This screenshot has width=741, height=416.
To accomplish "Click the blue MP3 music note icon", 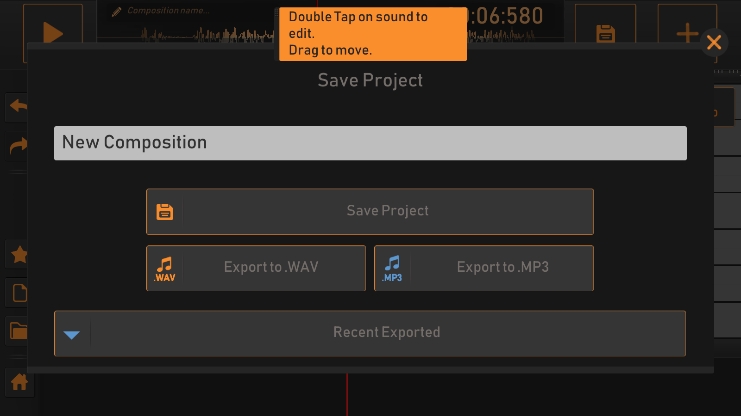I will click(392, 268).
